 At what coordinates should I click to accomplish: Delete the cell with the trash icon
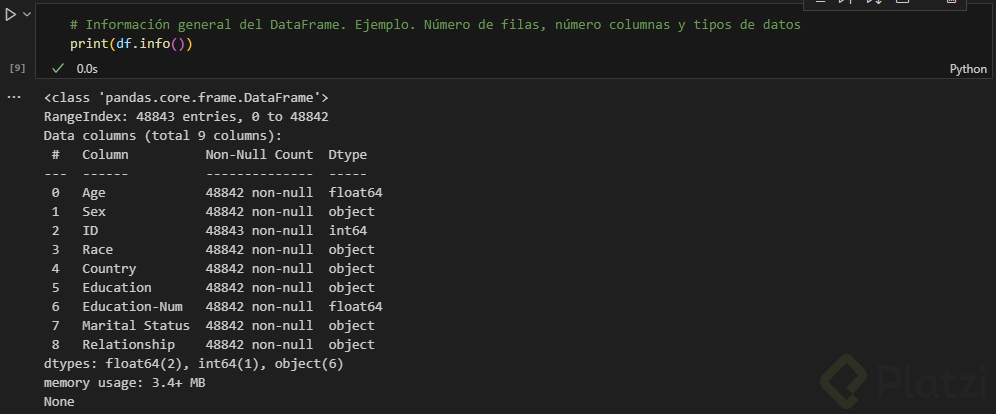(950, 2)
